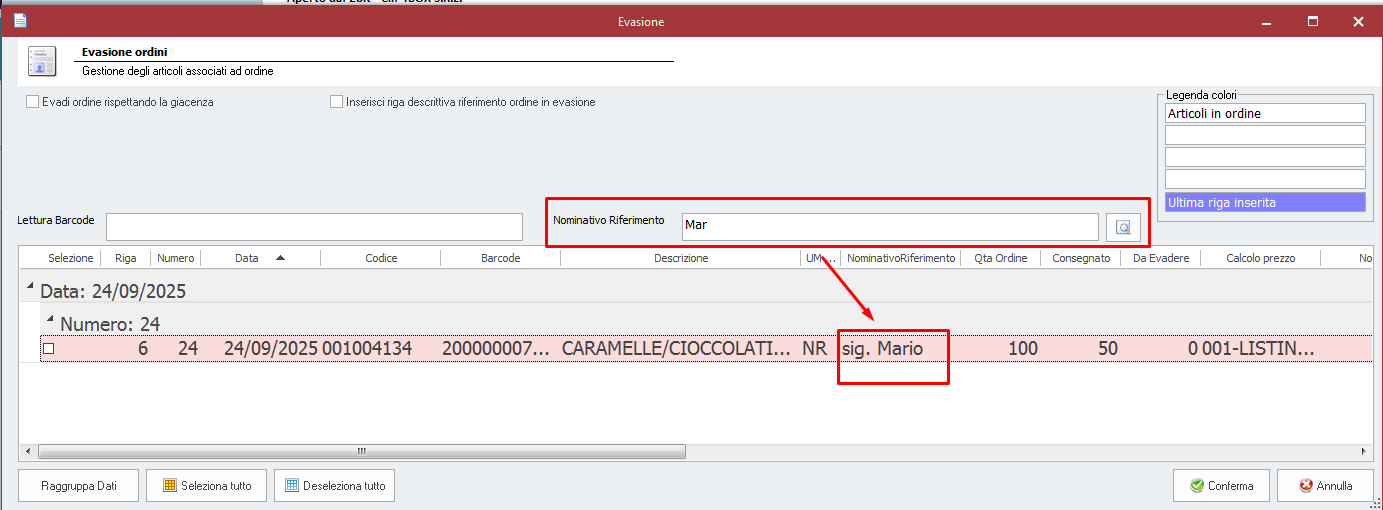Viewport: 1383px width, 510px height.
Task: Click the search icon beside Nominativo Riferimento
Action: tap(1123, 227)
